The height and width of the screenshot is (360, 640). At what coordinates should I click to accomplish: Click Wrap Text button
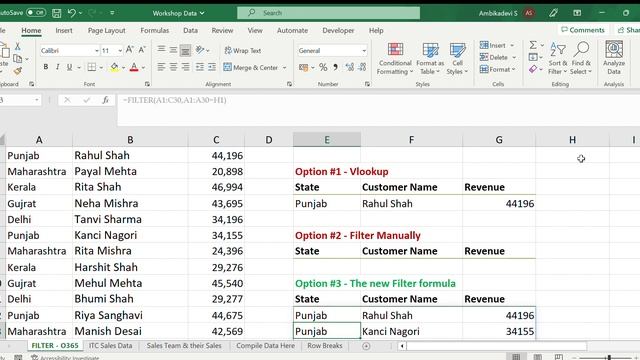[242, 51]
